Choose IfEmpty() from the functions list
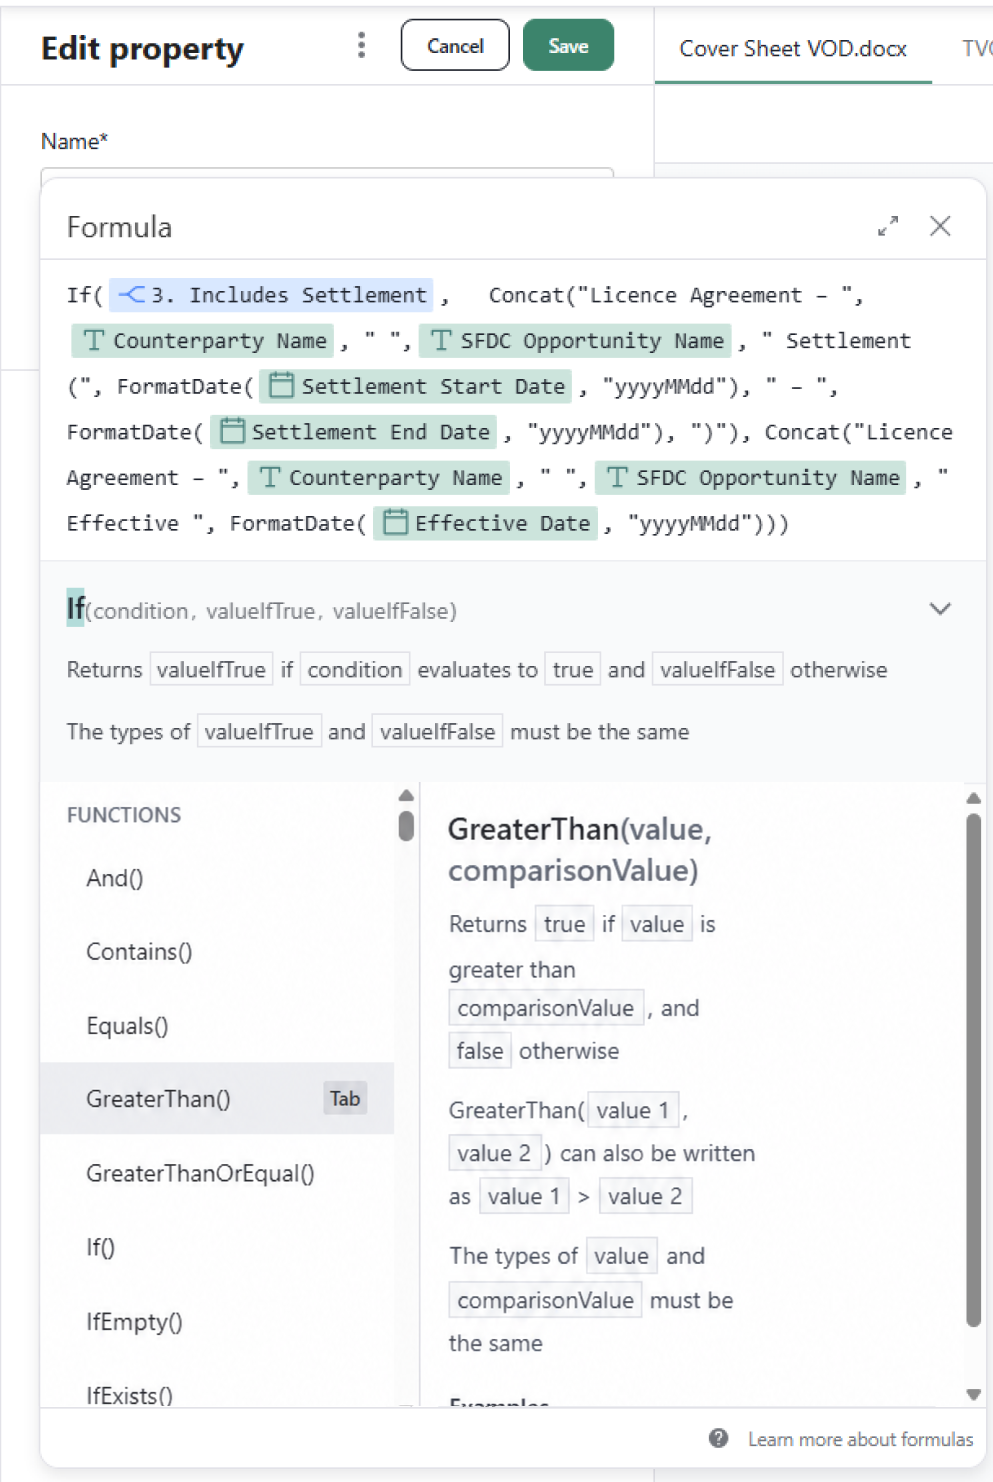The height and width of the screenshot is (1482, 993). tap(217, 1322)
